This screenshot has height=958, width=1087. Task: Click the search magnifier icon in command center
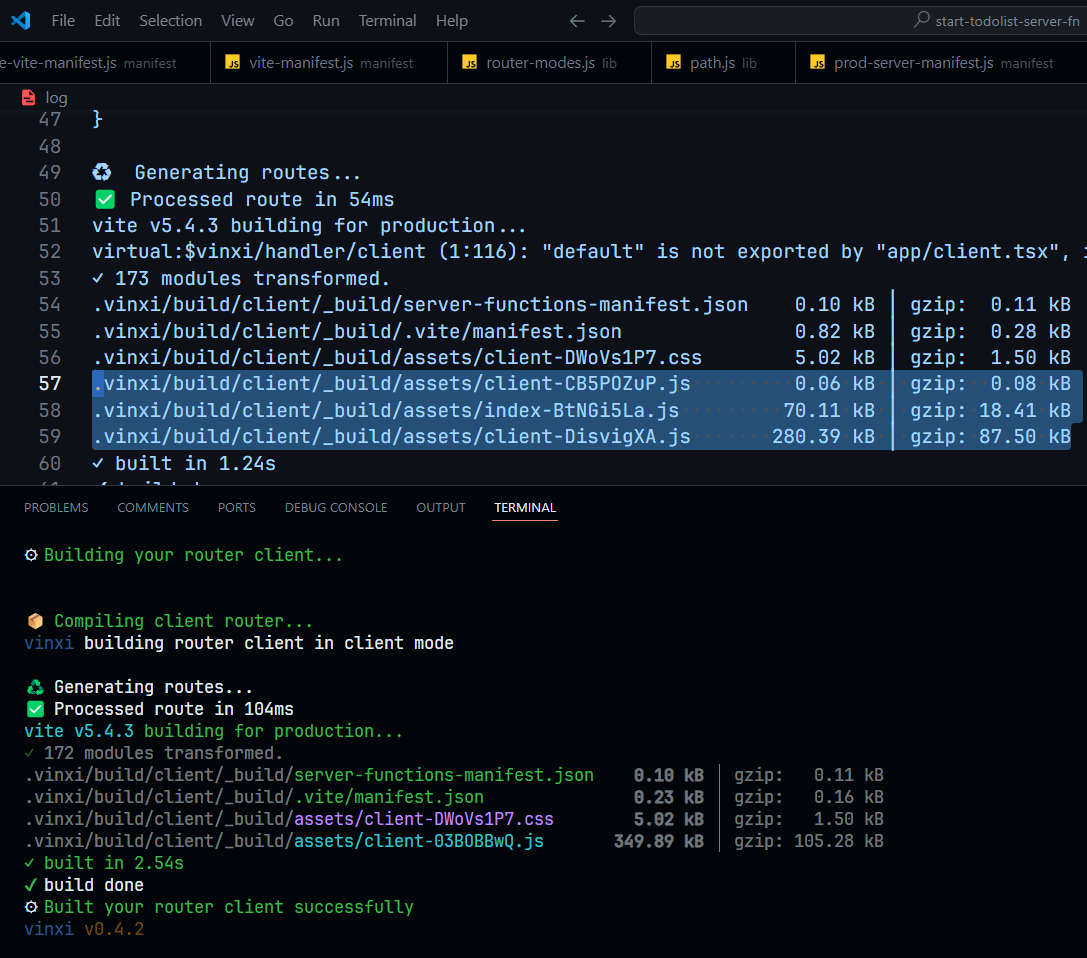click(x=921, y=19)
